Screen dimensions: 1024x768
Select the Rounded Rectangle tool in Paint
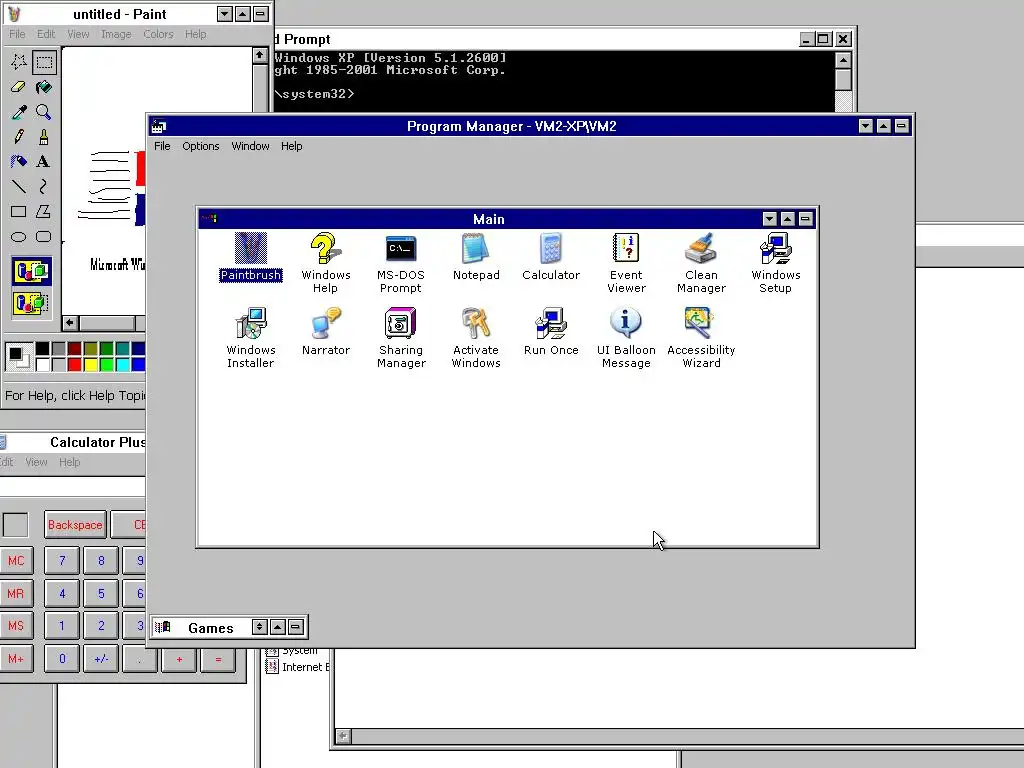pyautogui.click(x=44, y=236)
